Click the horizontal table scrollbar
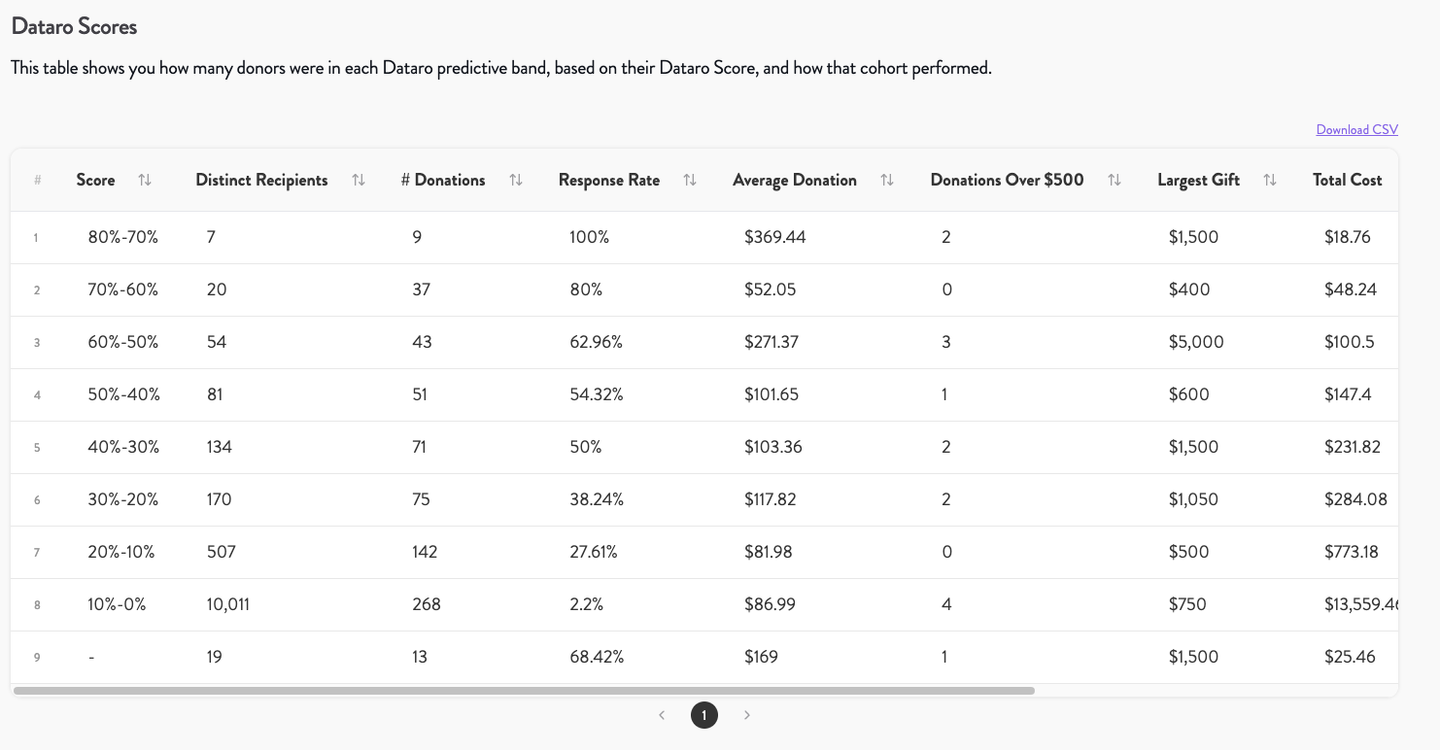Viewport: 1440px width, 750px height. (523, 690)
